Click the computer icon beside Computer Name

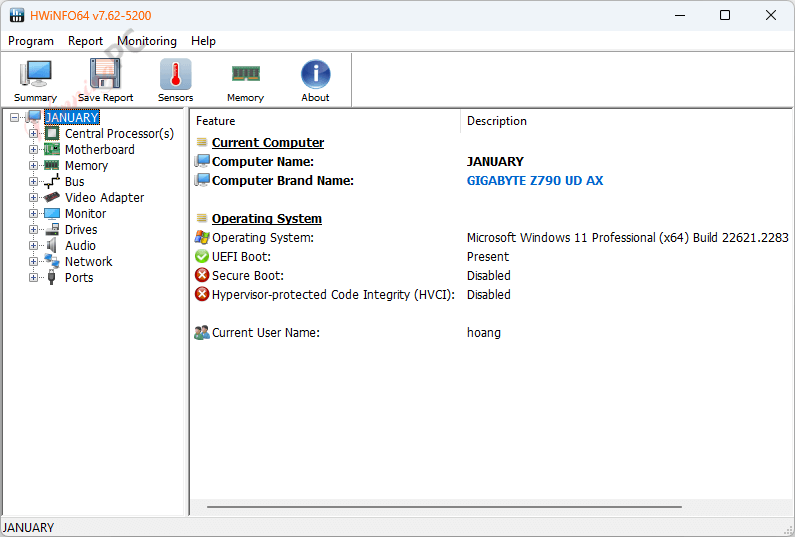tap(202, 161)
